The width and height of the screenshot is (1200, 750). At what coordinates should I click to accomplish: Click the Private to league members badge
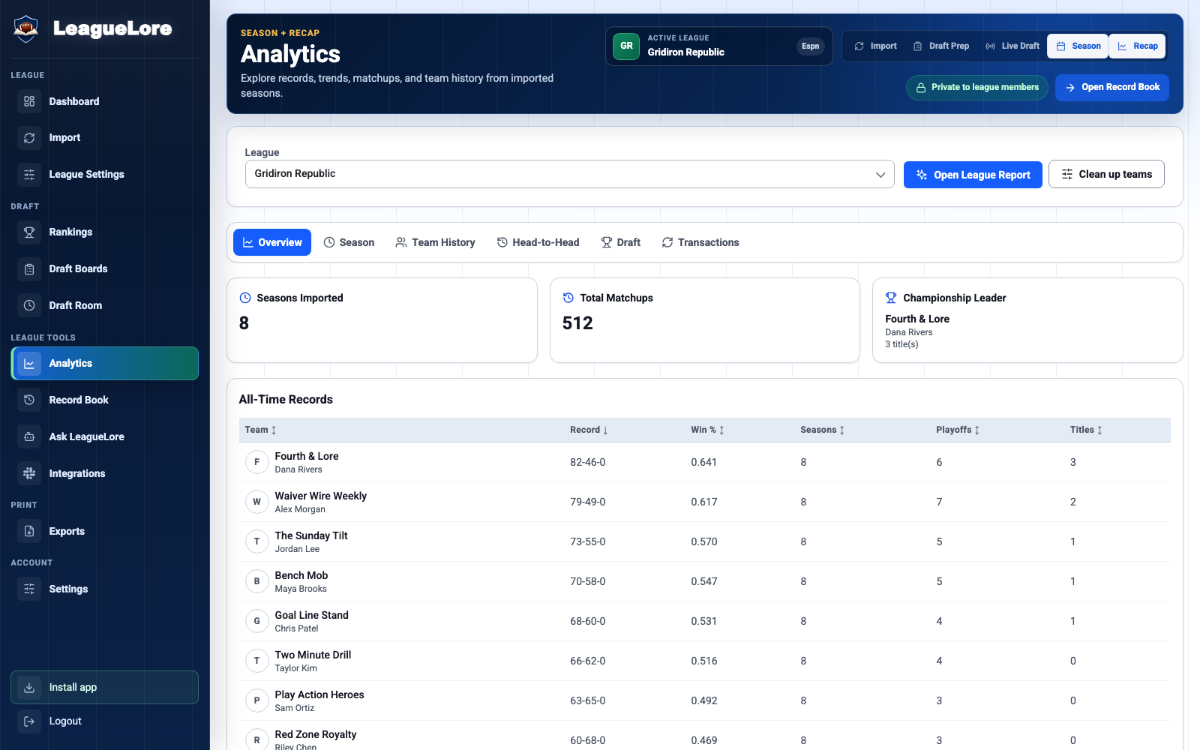[x=977, y=87]
